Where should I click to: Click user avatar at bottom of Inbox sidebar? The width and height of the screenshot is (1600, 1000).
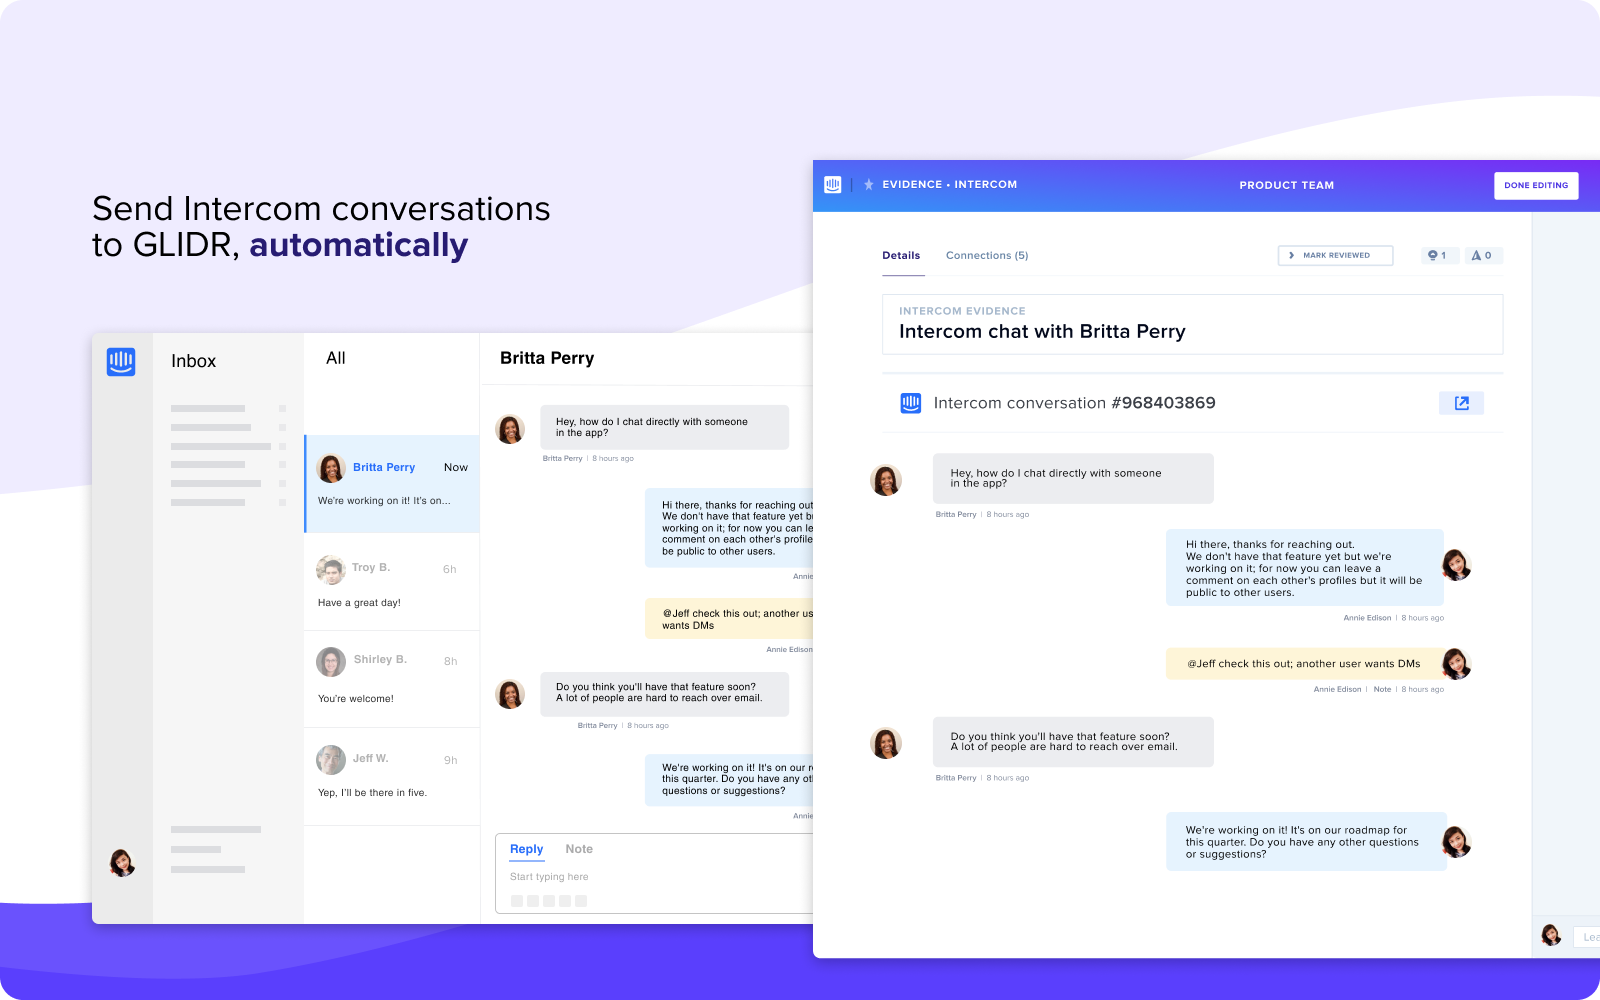coord(122,862)
